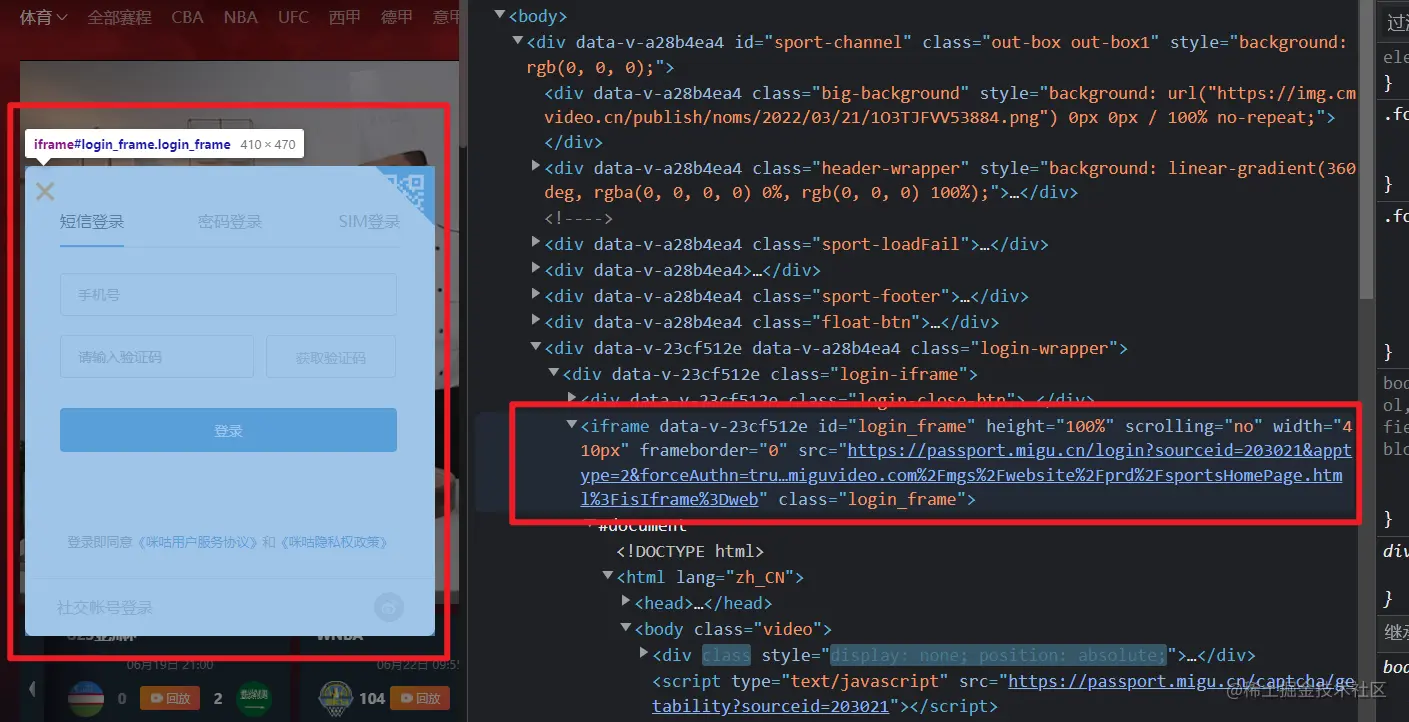Go to 全部赛程 in the navigation bar
The width and height of the screenshot is (1409, 722).
pyautogui.click(x=119, y=17)
